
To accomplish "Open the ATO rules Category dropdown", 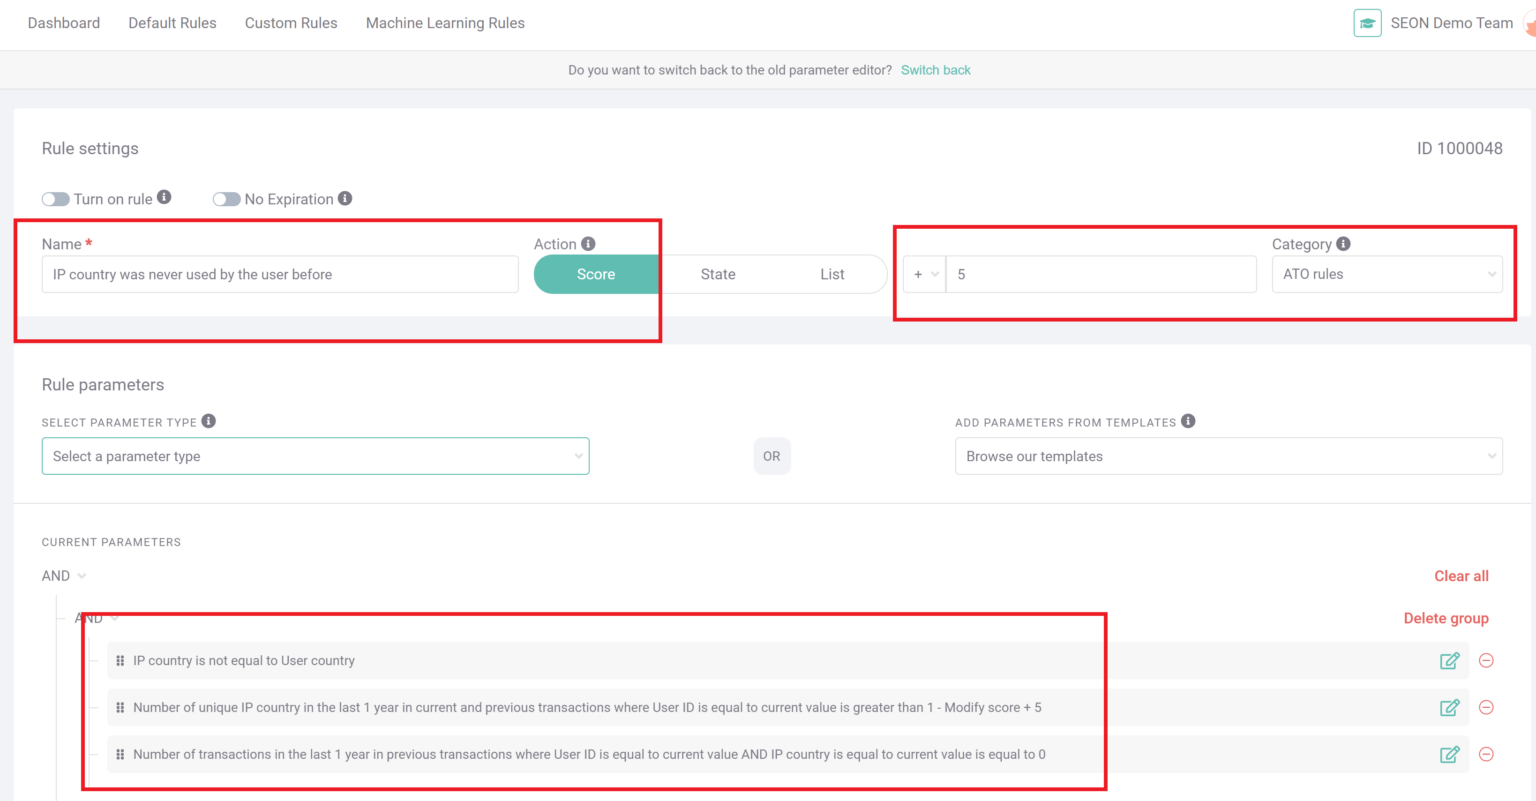I will click(1386, 274).
